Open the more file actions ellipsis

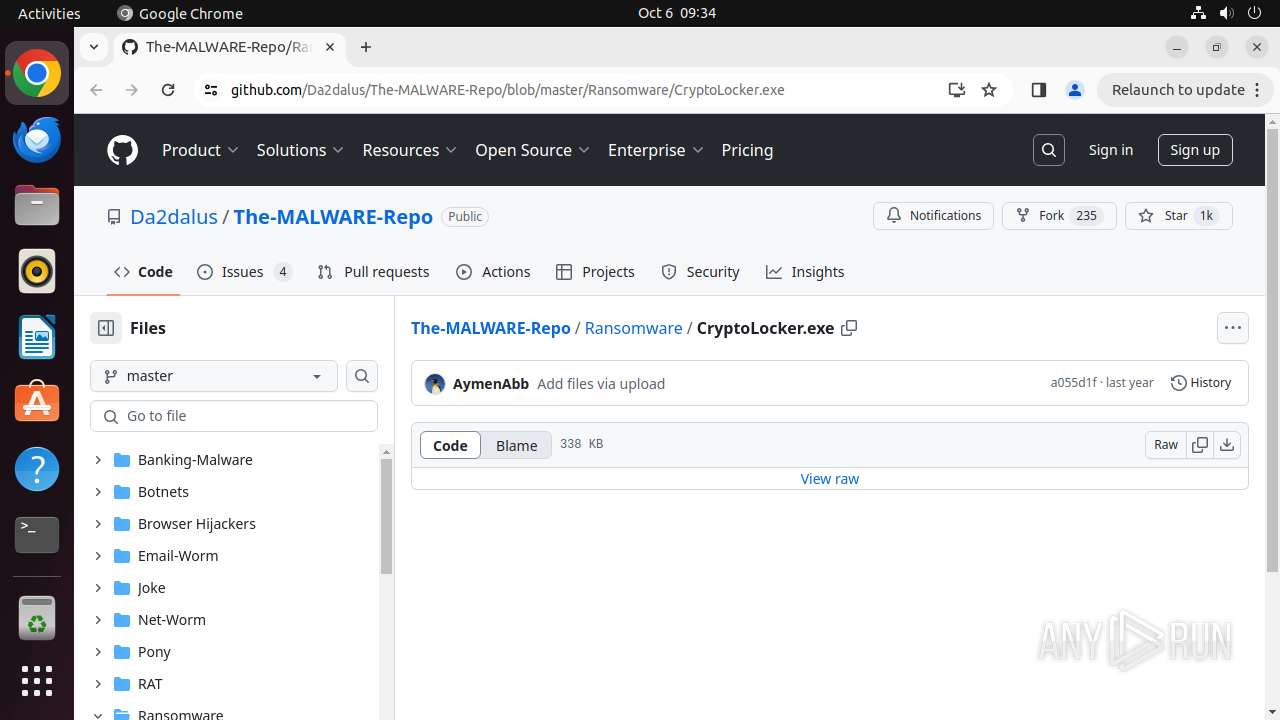coord(1233,328)
